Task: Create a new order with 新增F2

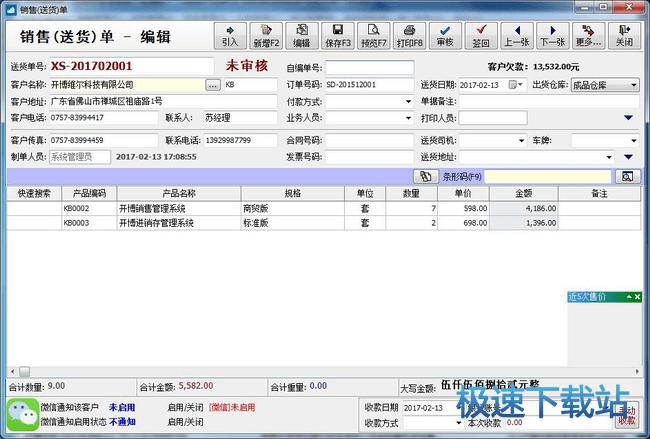Action: (266, 35)
